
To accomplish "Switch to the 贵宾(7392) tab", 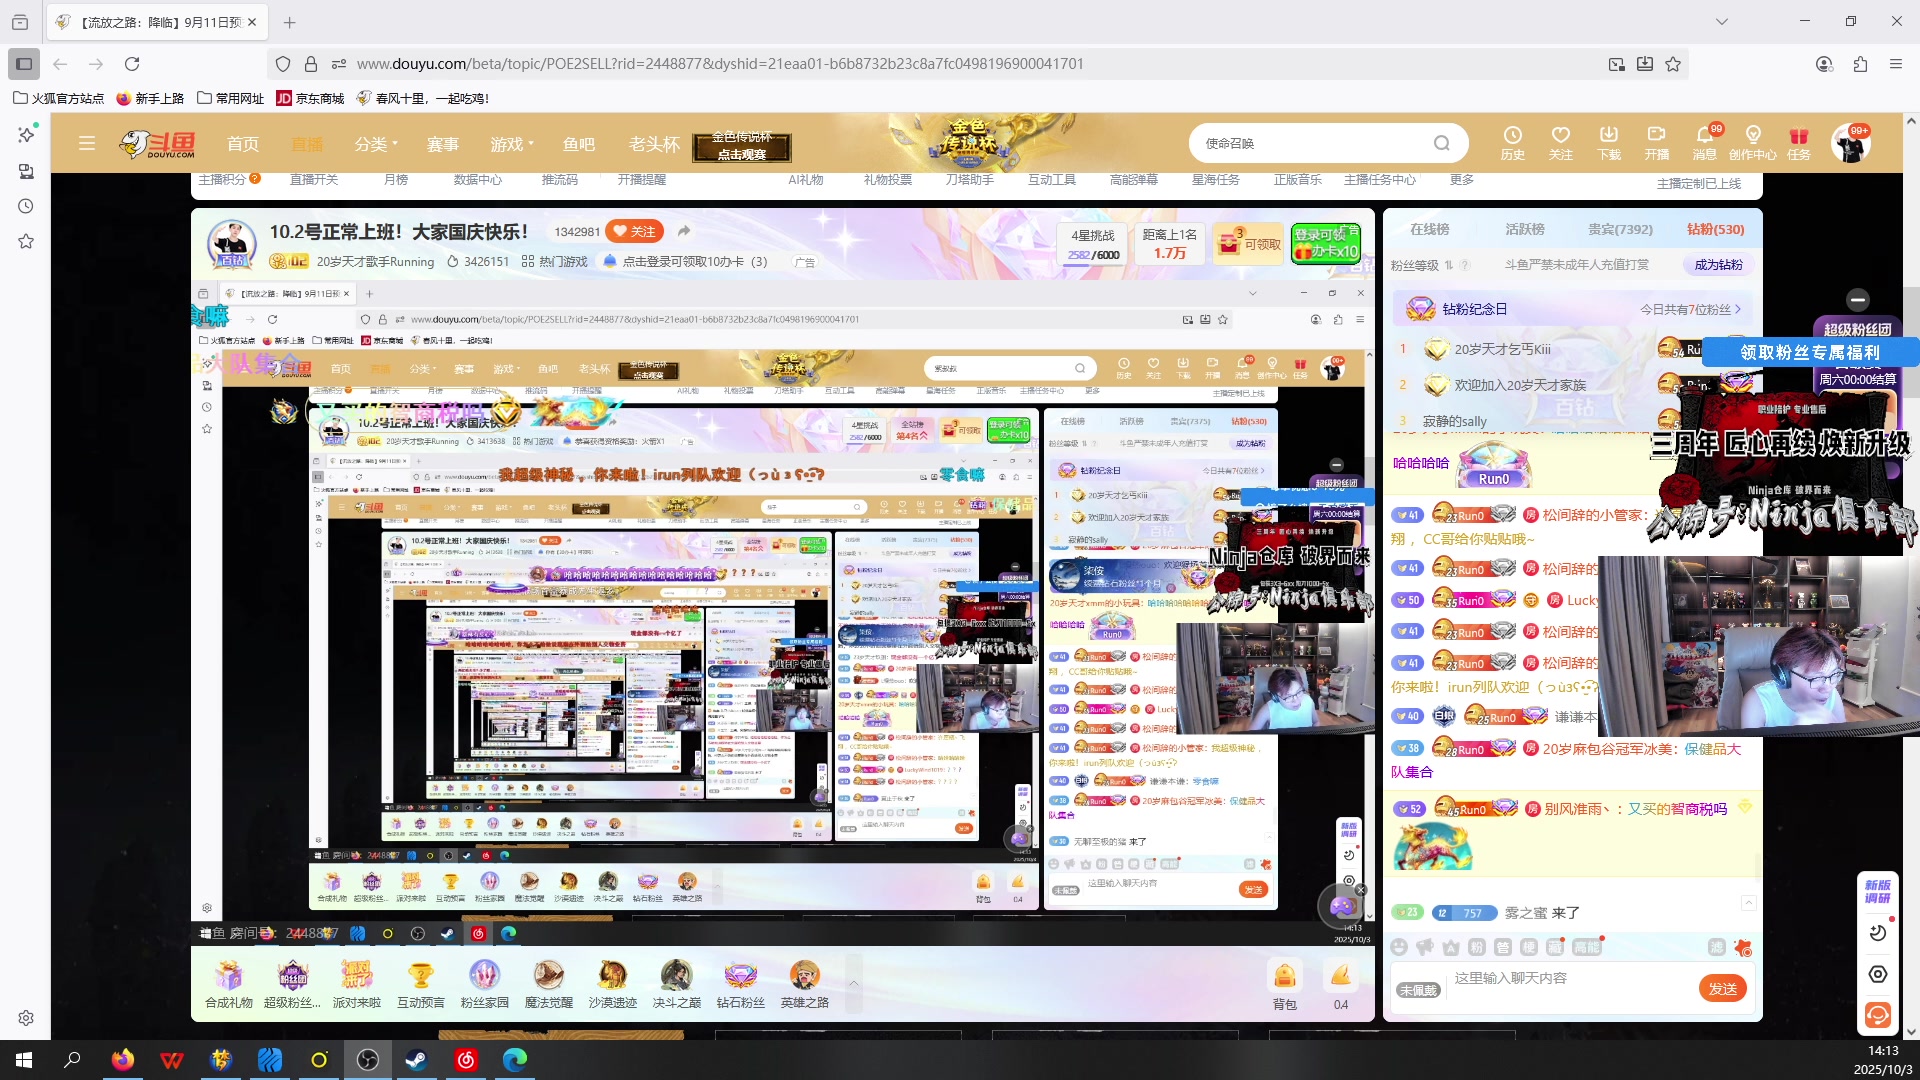I will [1620, 229].
